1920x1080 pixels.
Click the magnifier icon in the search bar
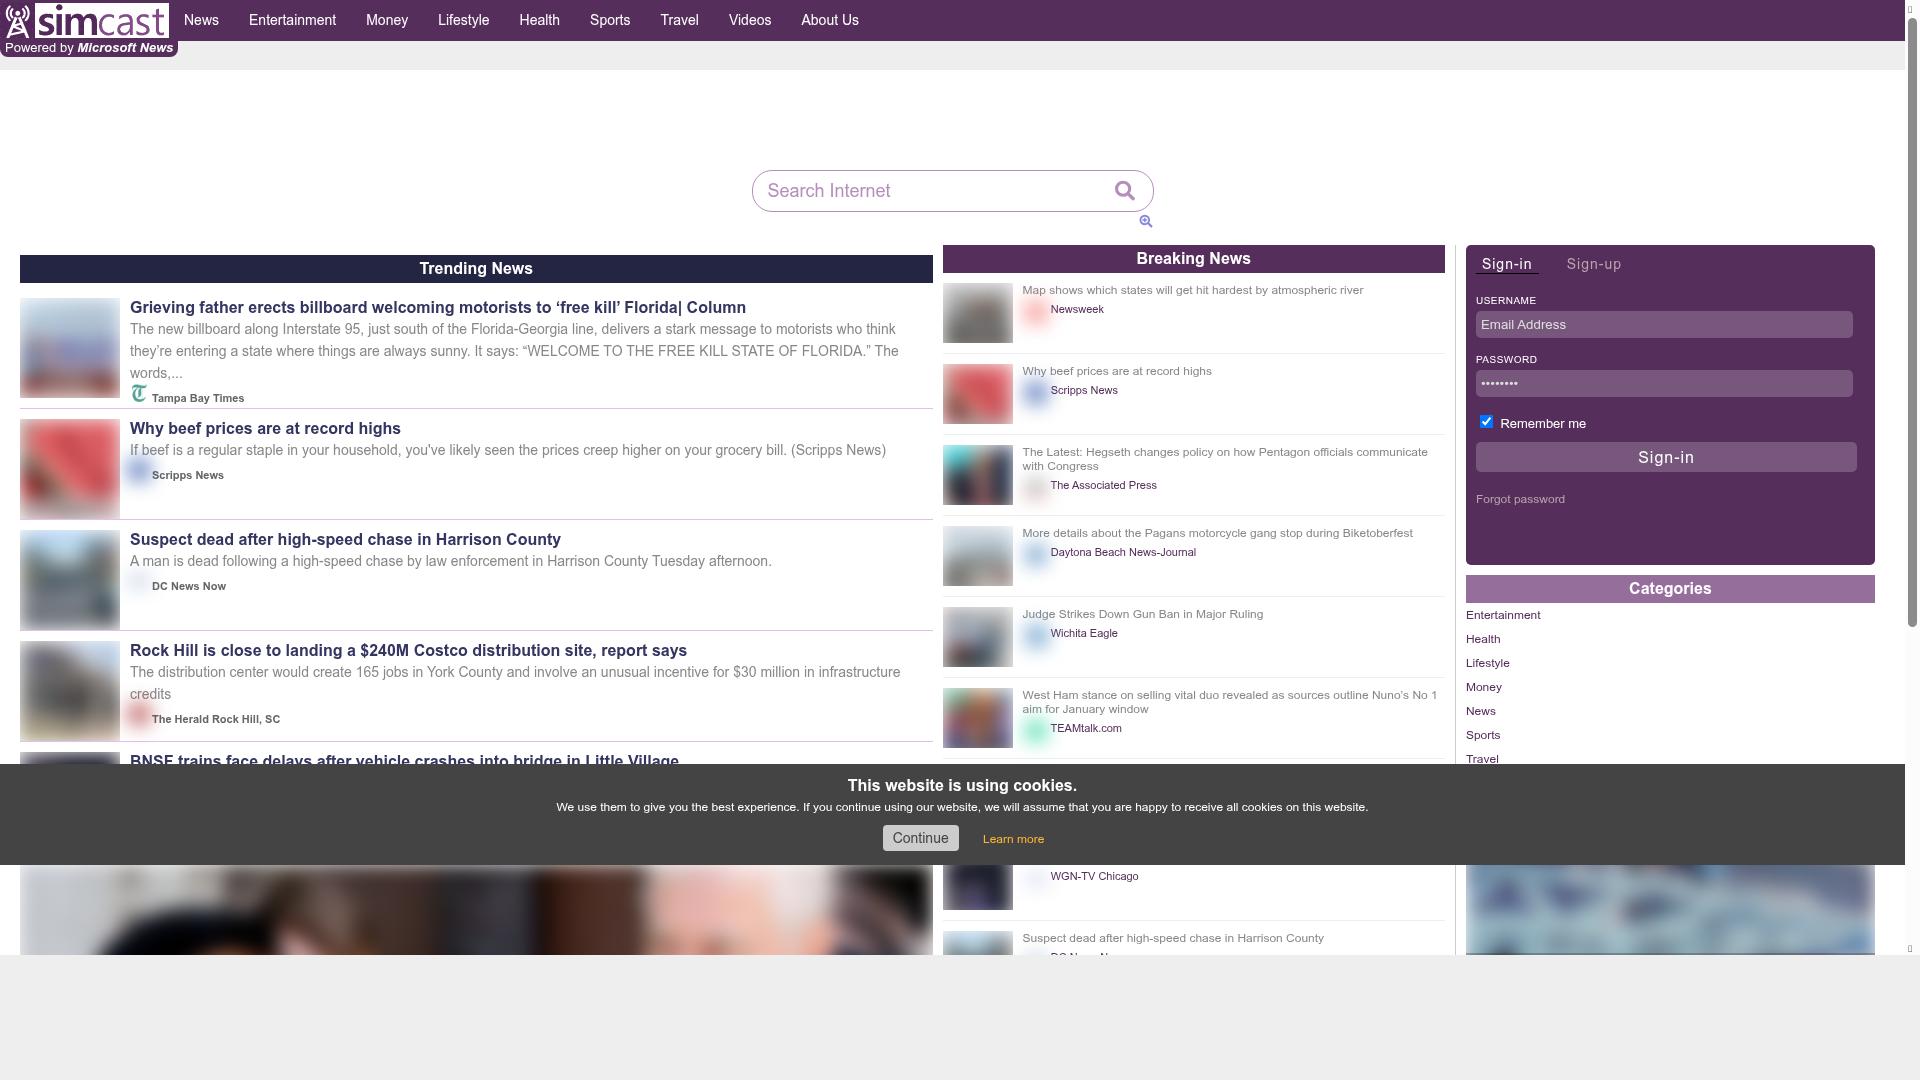tap(1124, 190)
